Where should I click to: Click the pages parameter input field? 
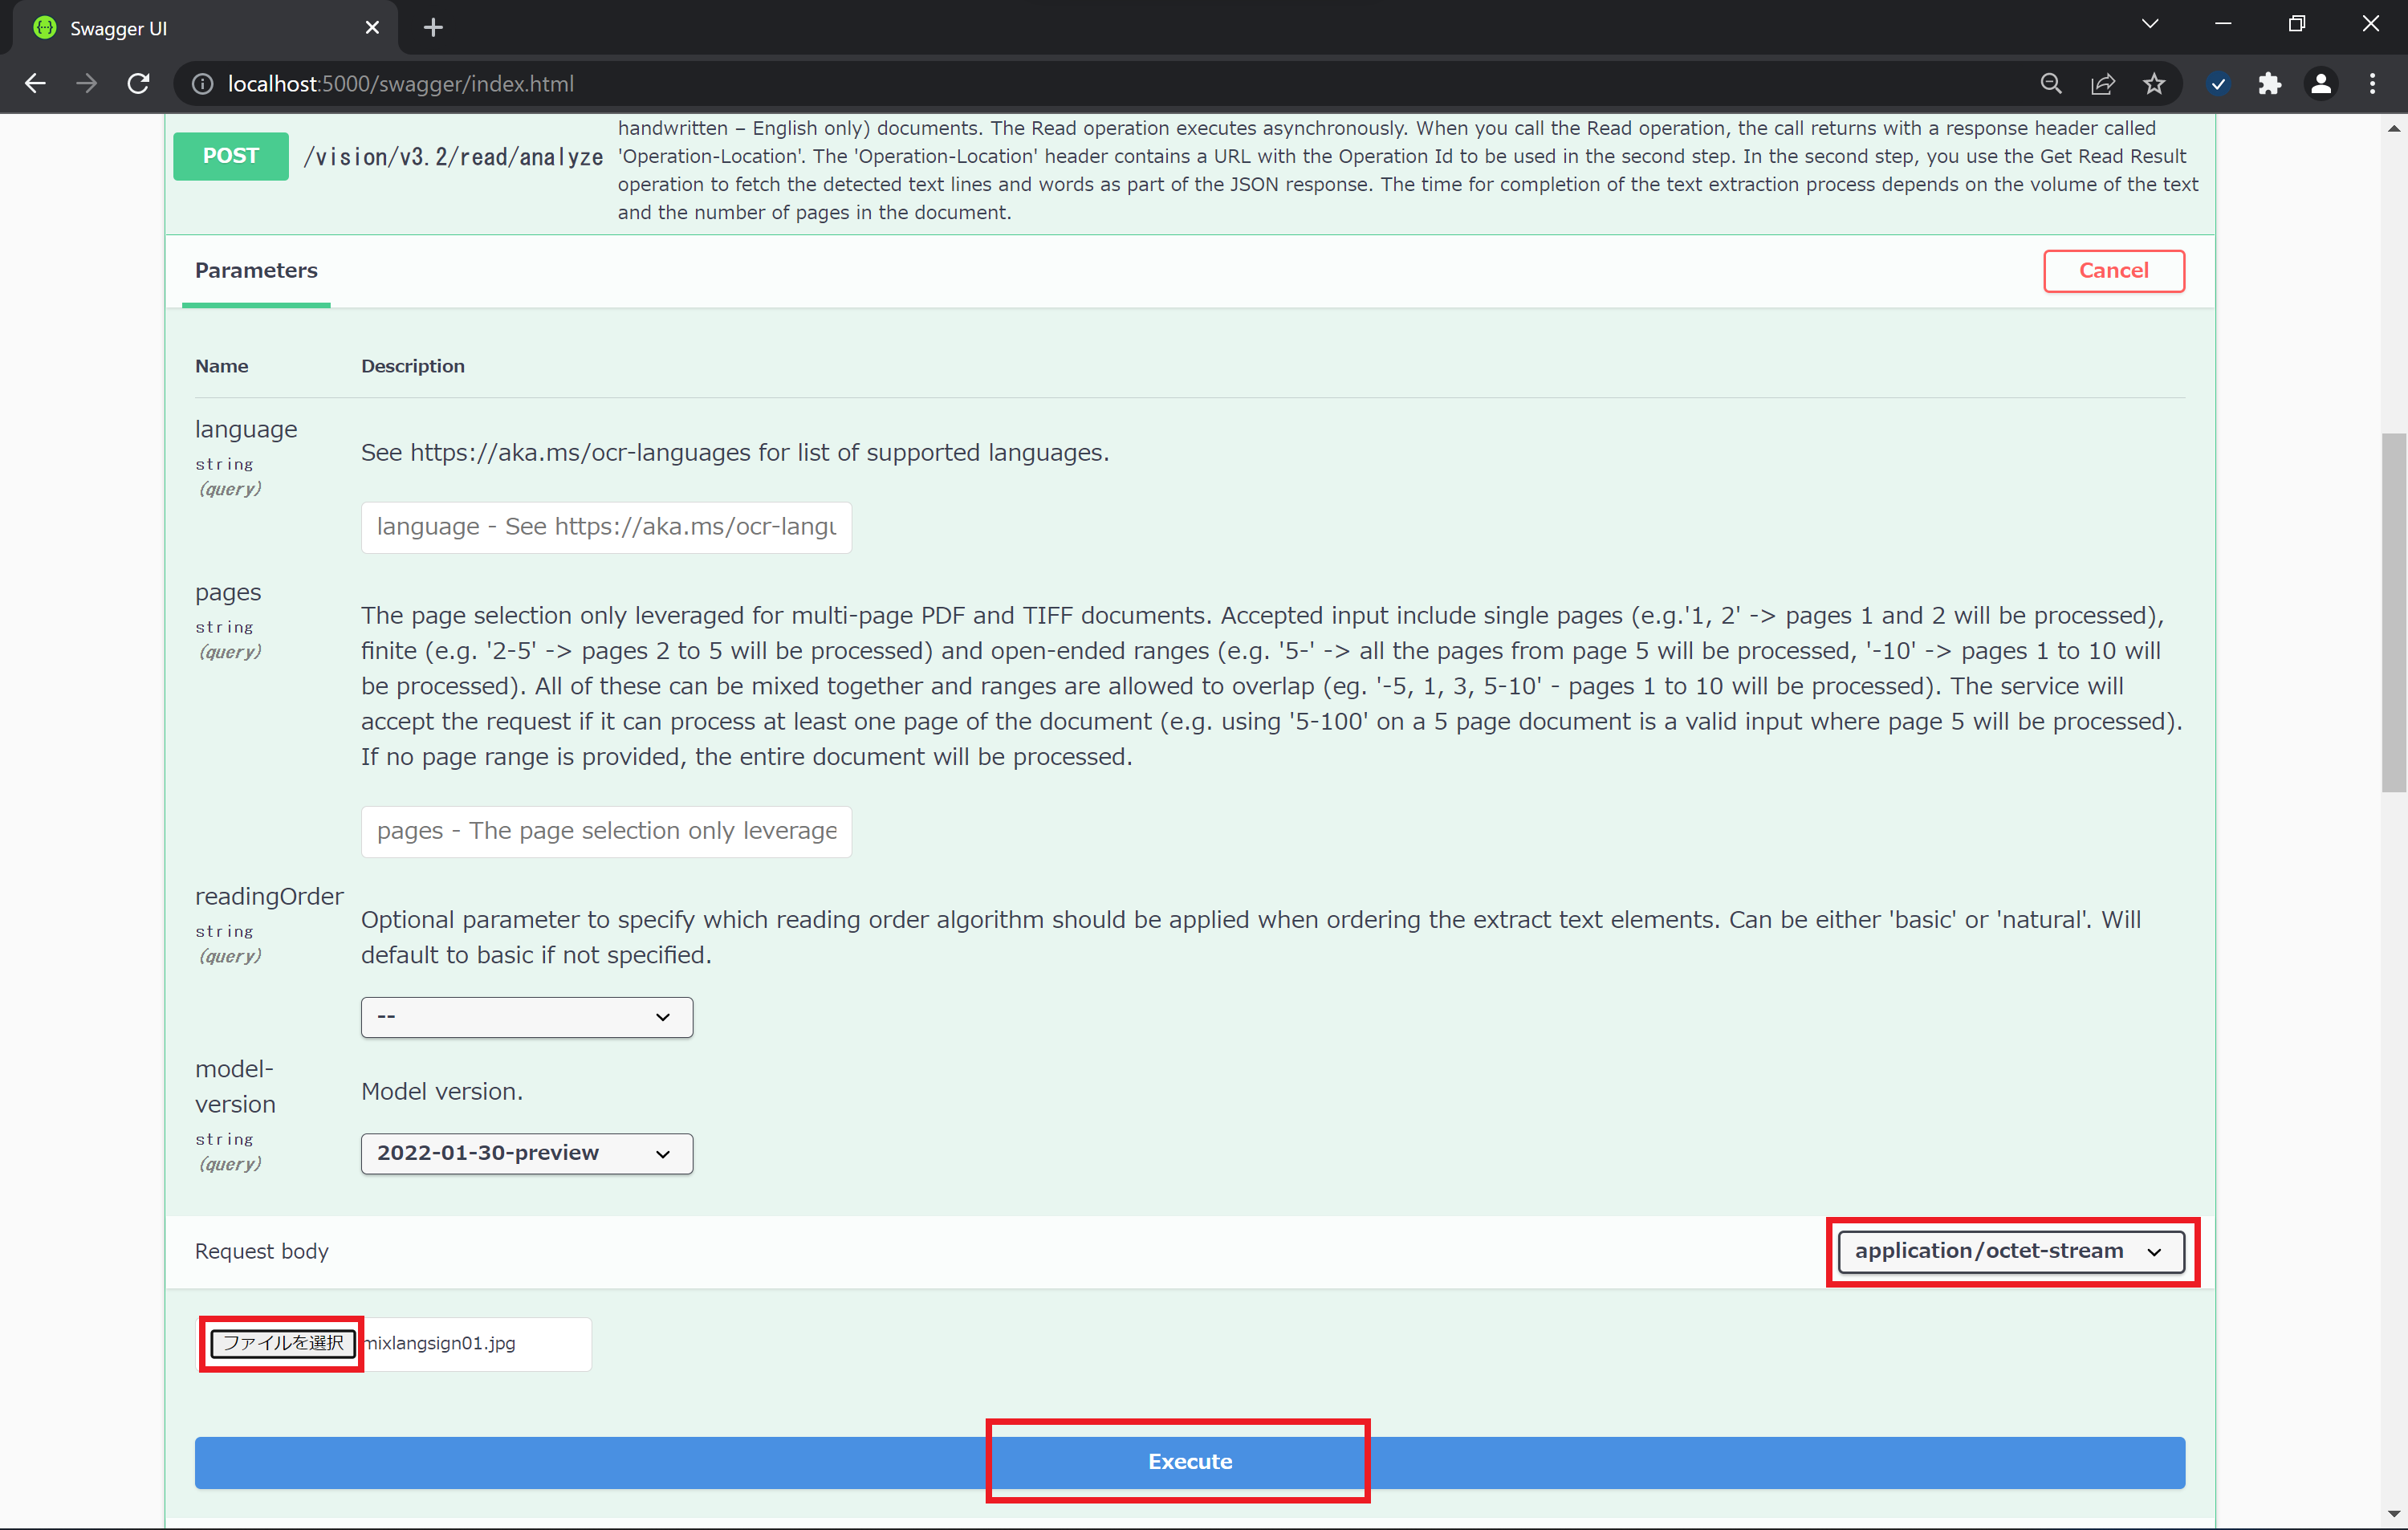606,831
